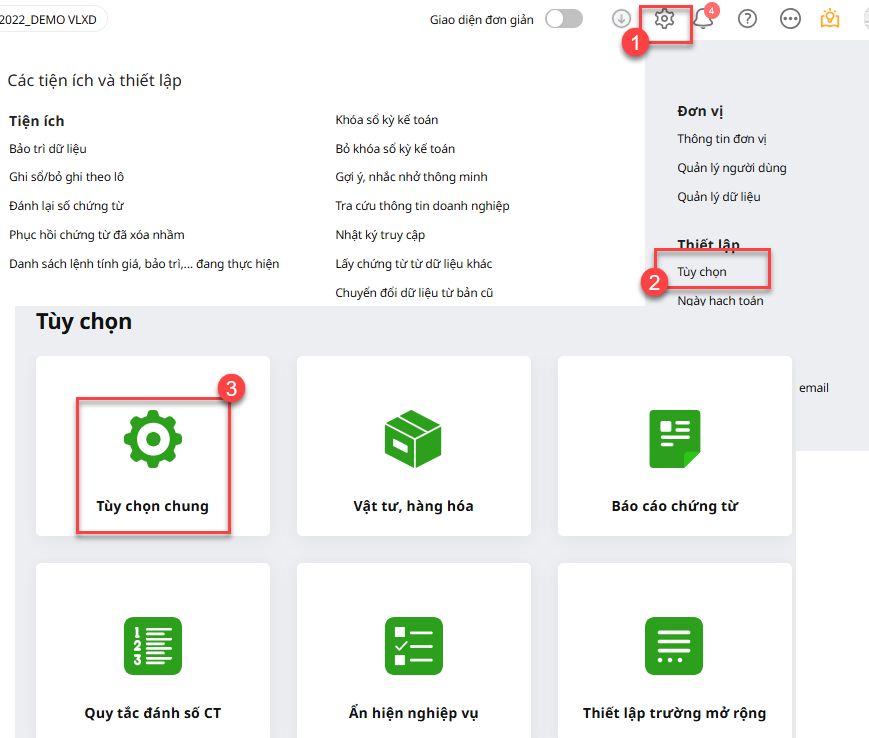Click the 2022_DEMO VLXD database selector
This screenshot has width=869, height=738.
coord(50,19)
